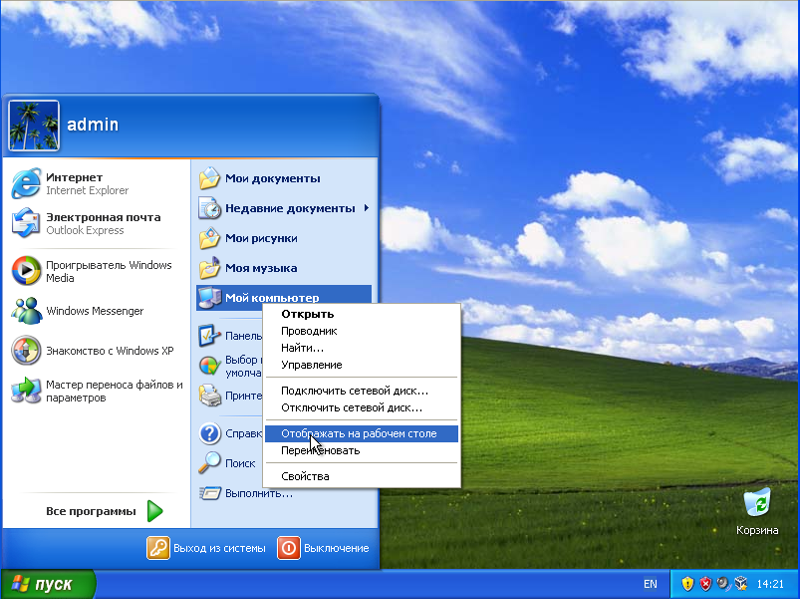
Task: Click the Выход из системы label
Action: (x=219, y=548)
